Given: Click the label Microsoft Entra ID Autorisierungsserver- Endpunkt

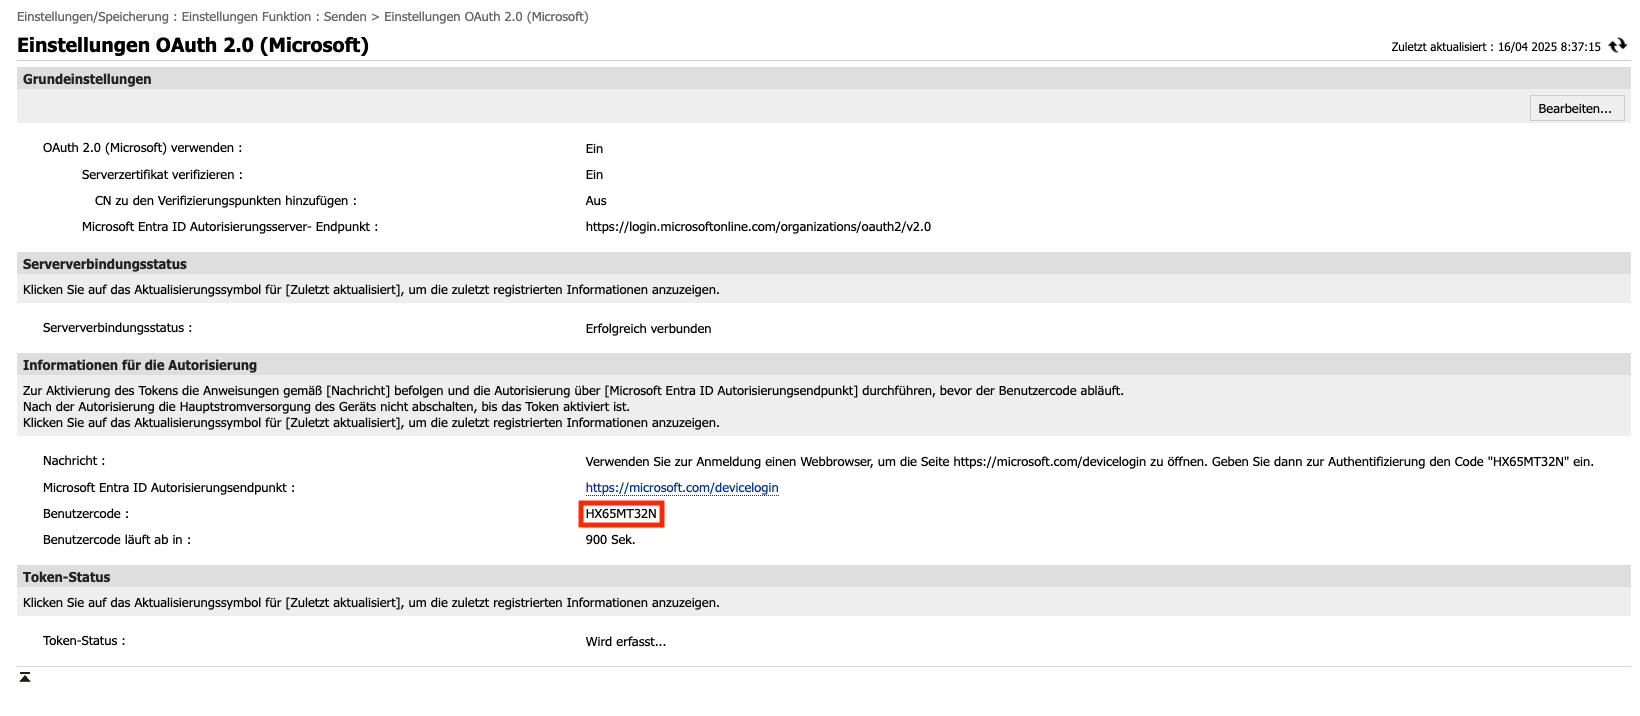Looking at the screenshot, I should click(x=230, y=227).
